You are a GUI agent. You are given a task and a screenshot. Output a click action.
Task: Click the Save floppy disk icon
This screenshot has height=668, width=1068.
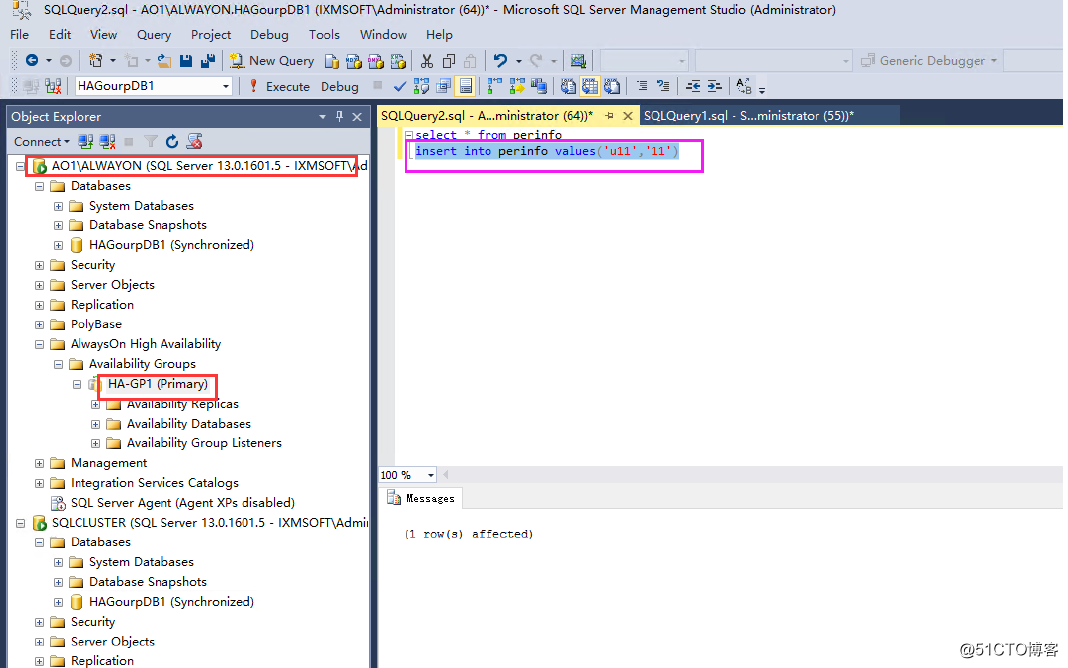point(185,61)
